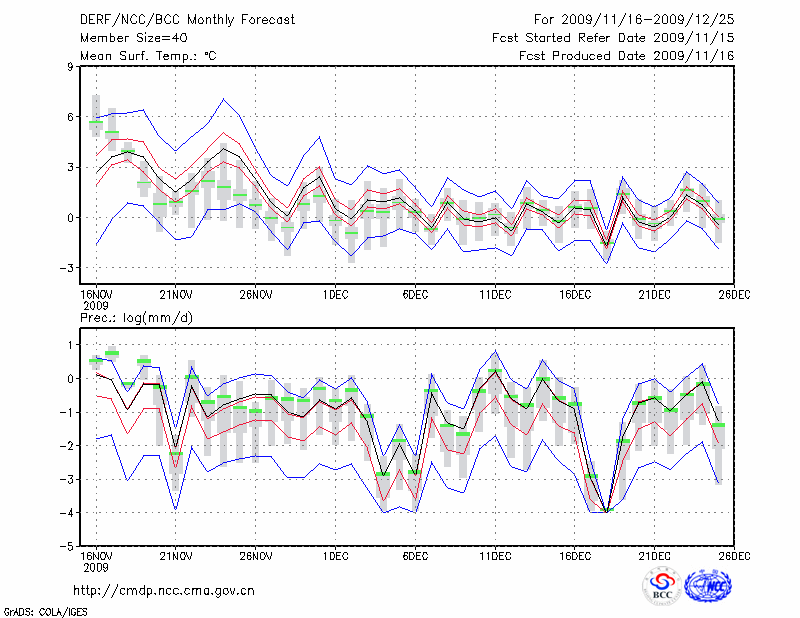Click 1DEC on the temperature chart axis
The width and height of the screenshot is (800, 618).
click(x=335, y=295)
